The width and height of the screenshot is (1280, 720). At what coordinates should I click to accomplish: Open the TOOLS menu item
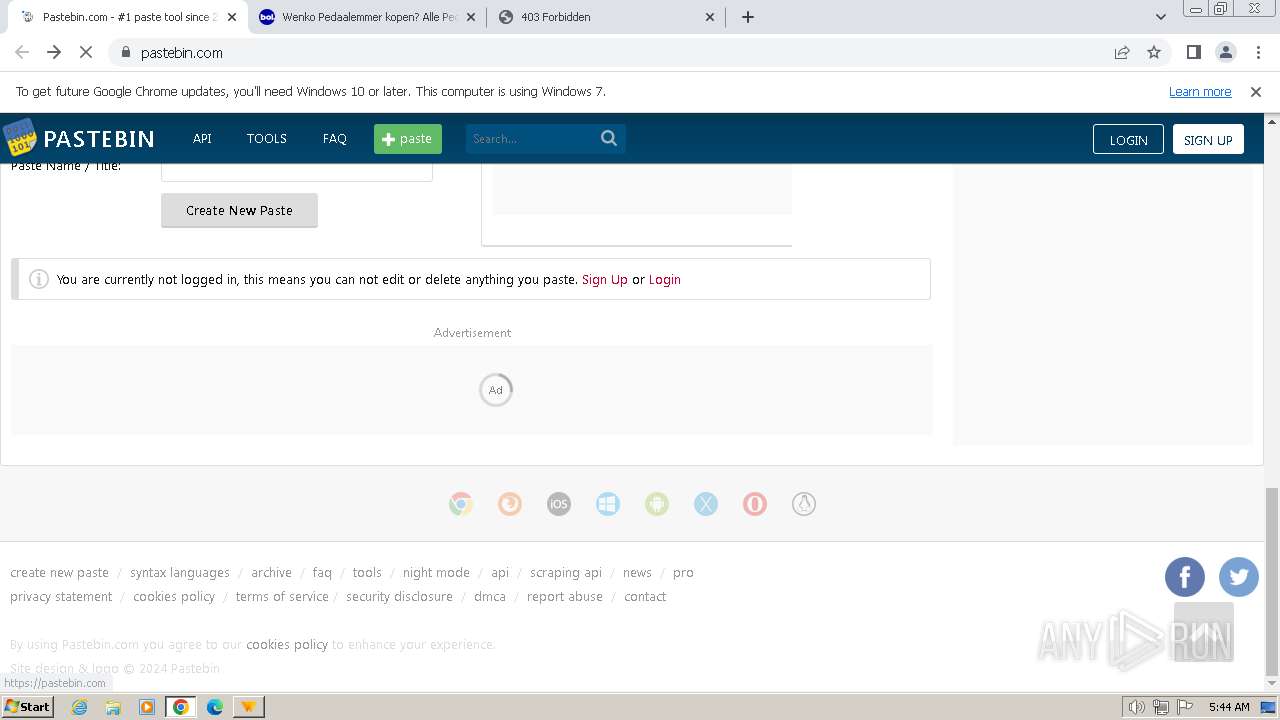pos(267,138)
